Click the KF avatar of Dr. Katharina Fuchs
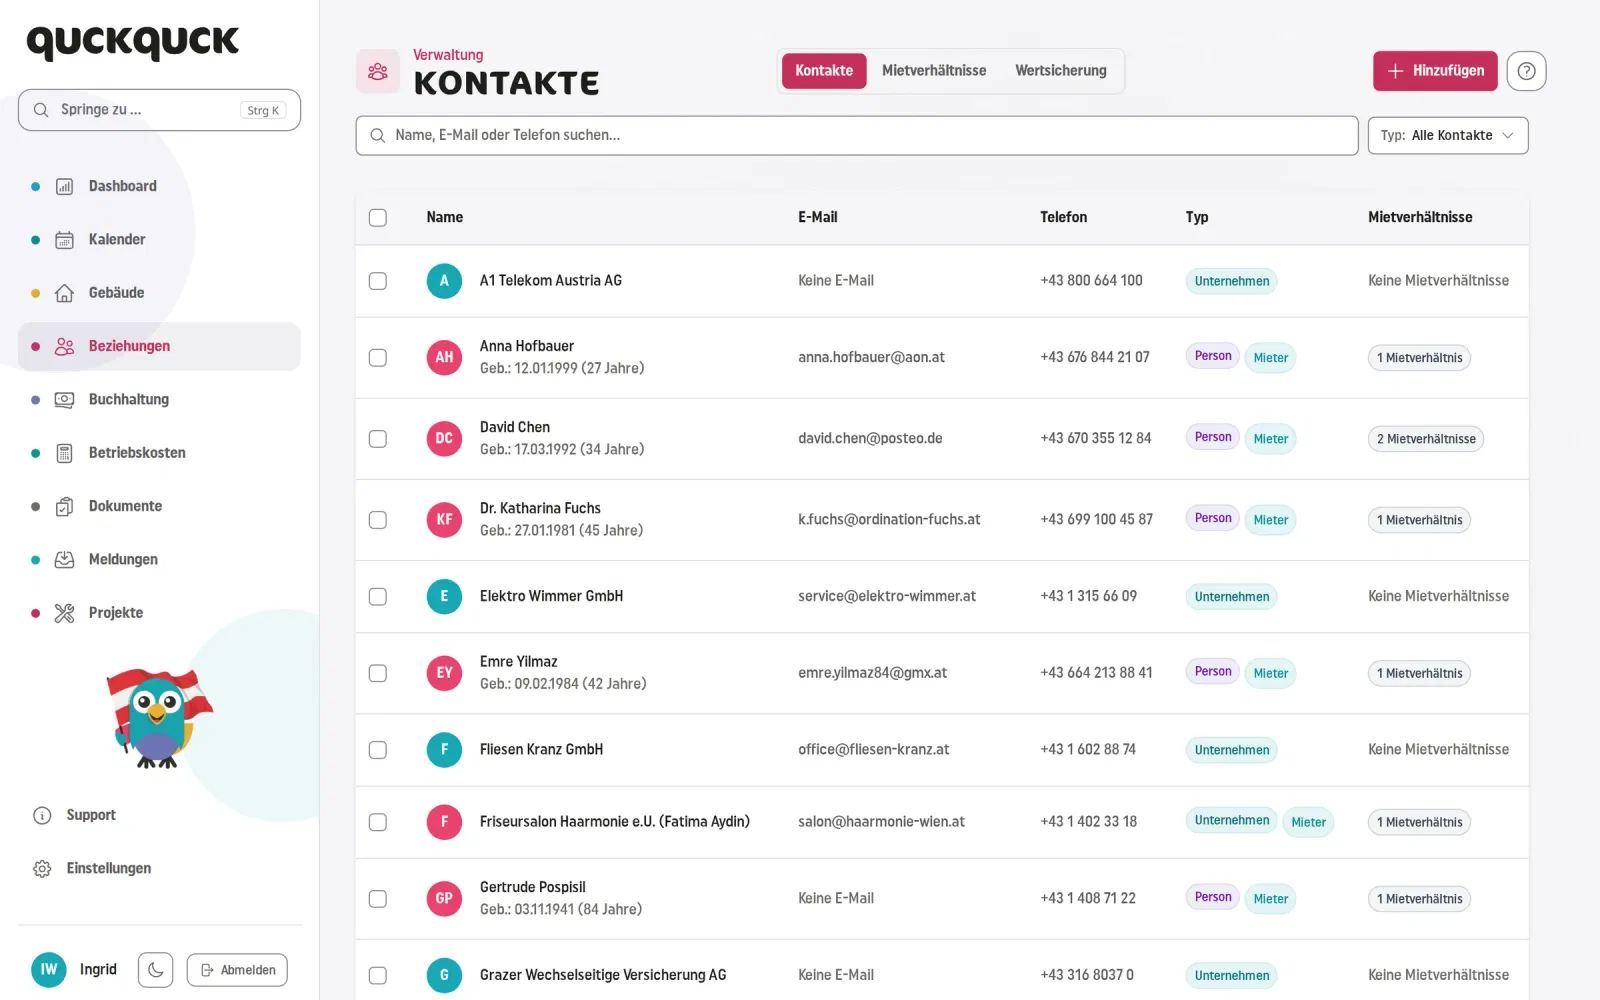 (444, 519)
